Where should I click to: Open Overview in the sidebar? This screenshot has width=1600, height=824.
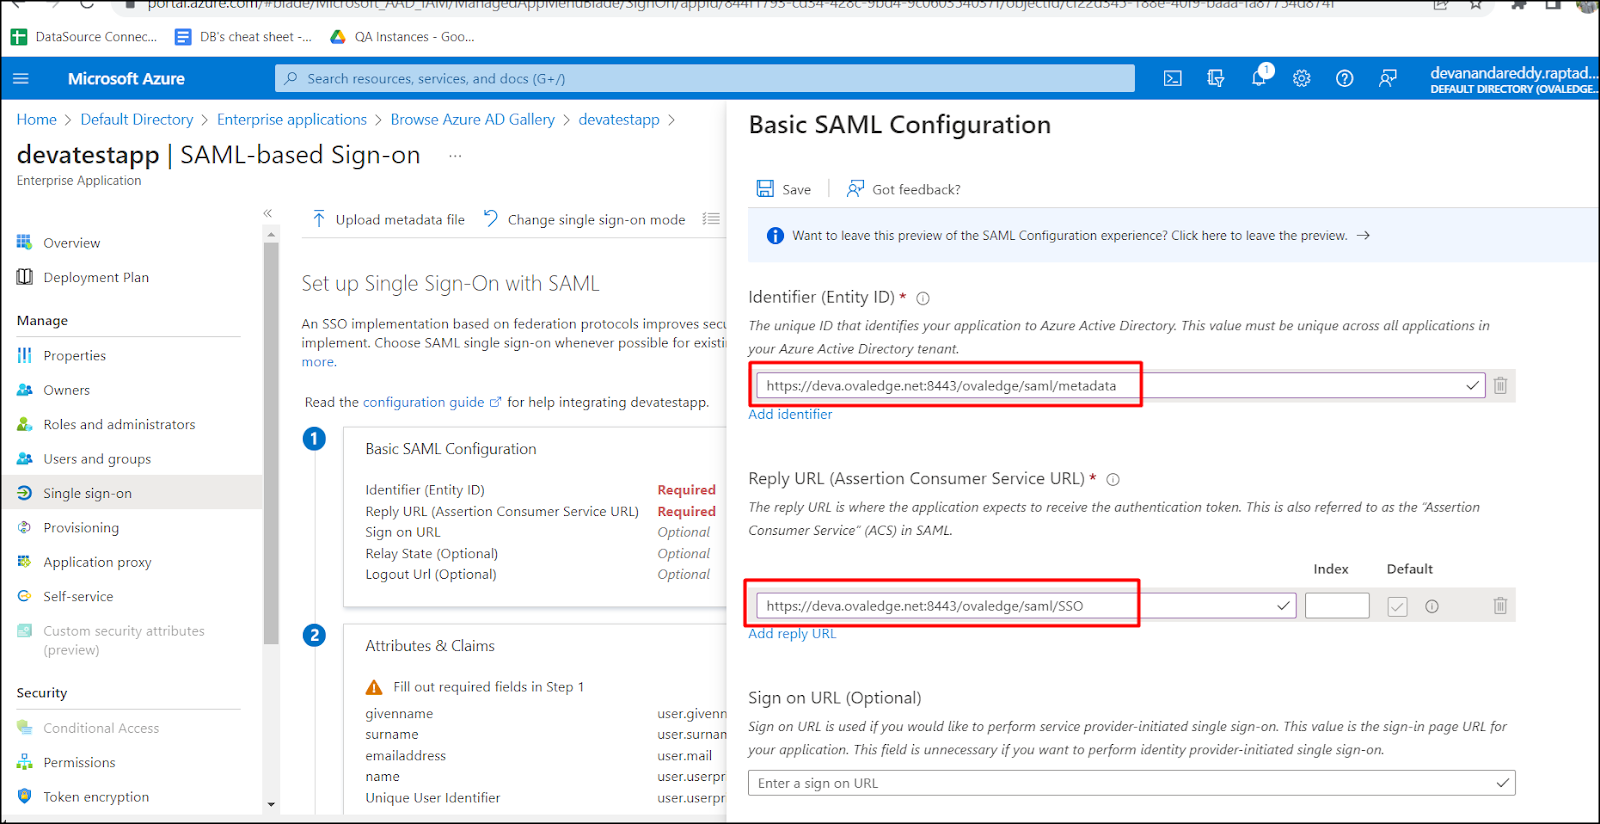[x=71, y=243]
